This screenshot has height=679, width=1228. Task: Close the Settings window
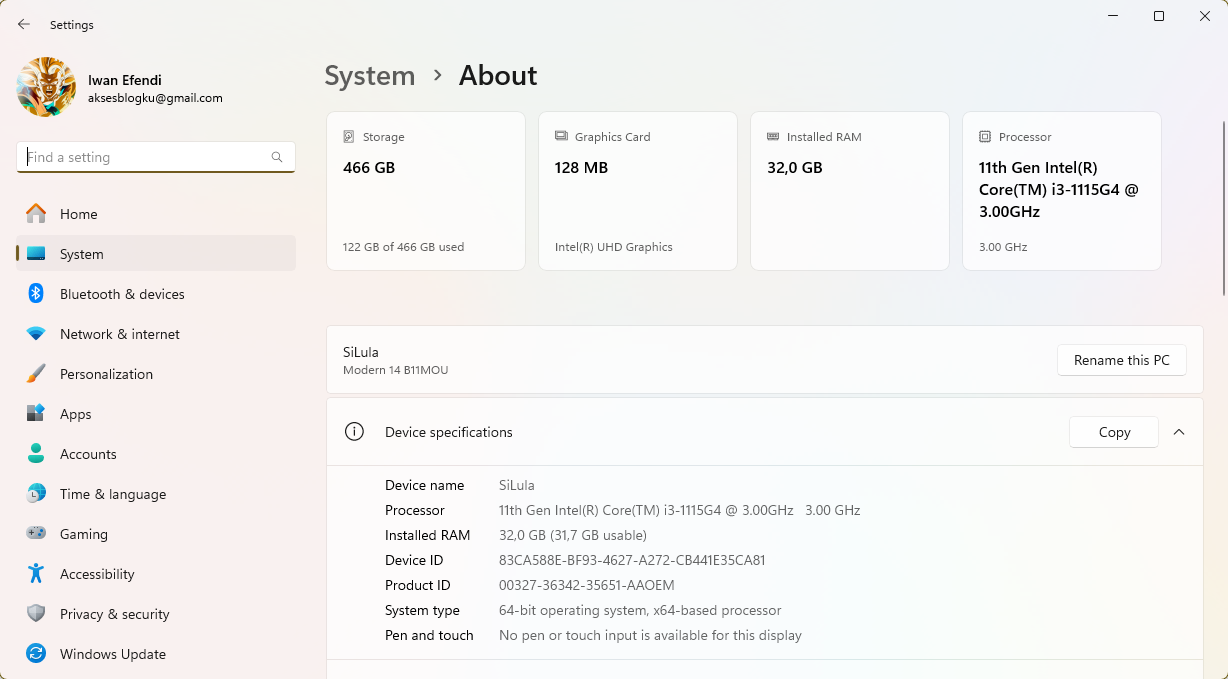tap(1205, 16)
